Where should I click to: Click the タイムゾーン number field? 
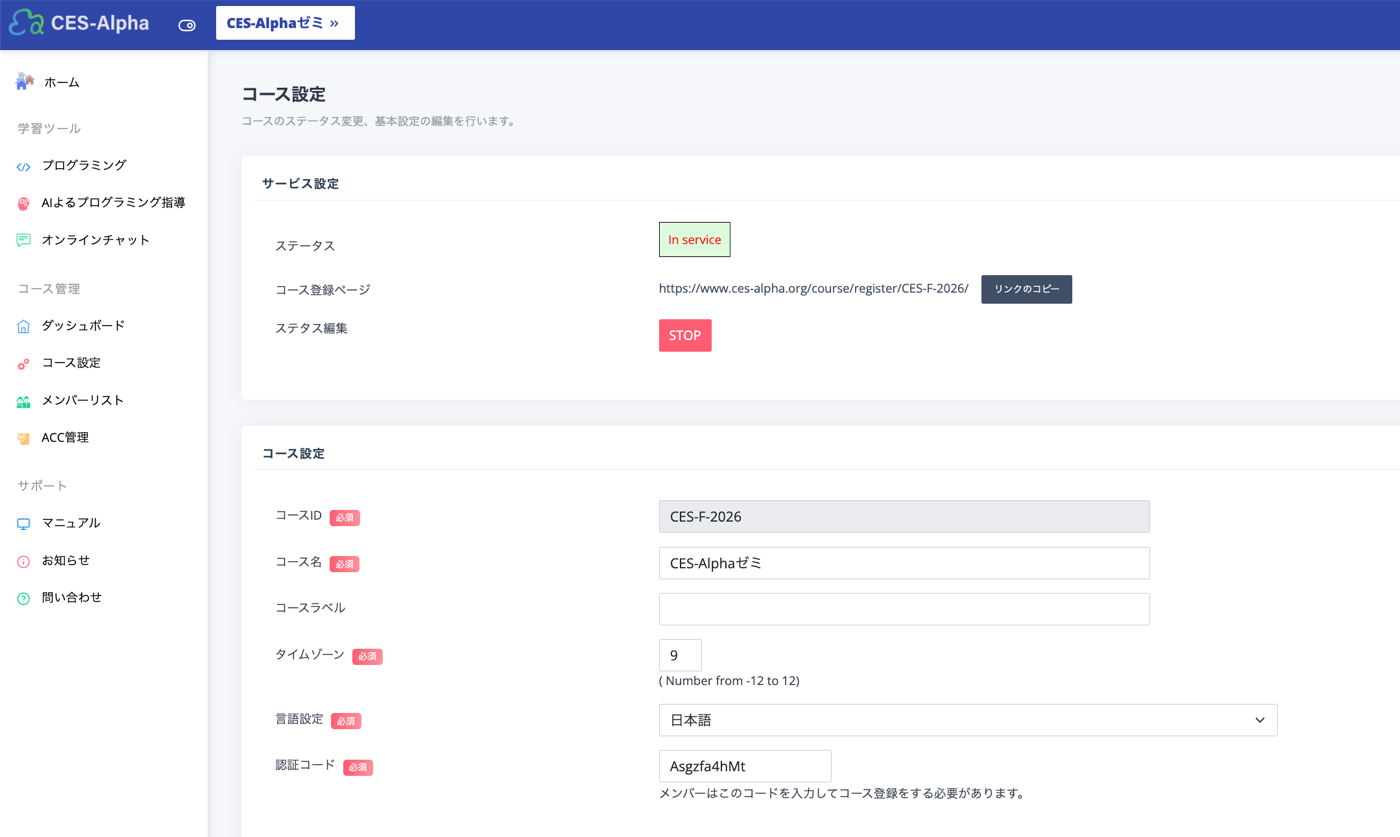pyautogui.click(x=680, y=655)
